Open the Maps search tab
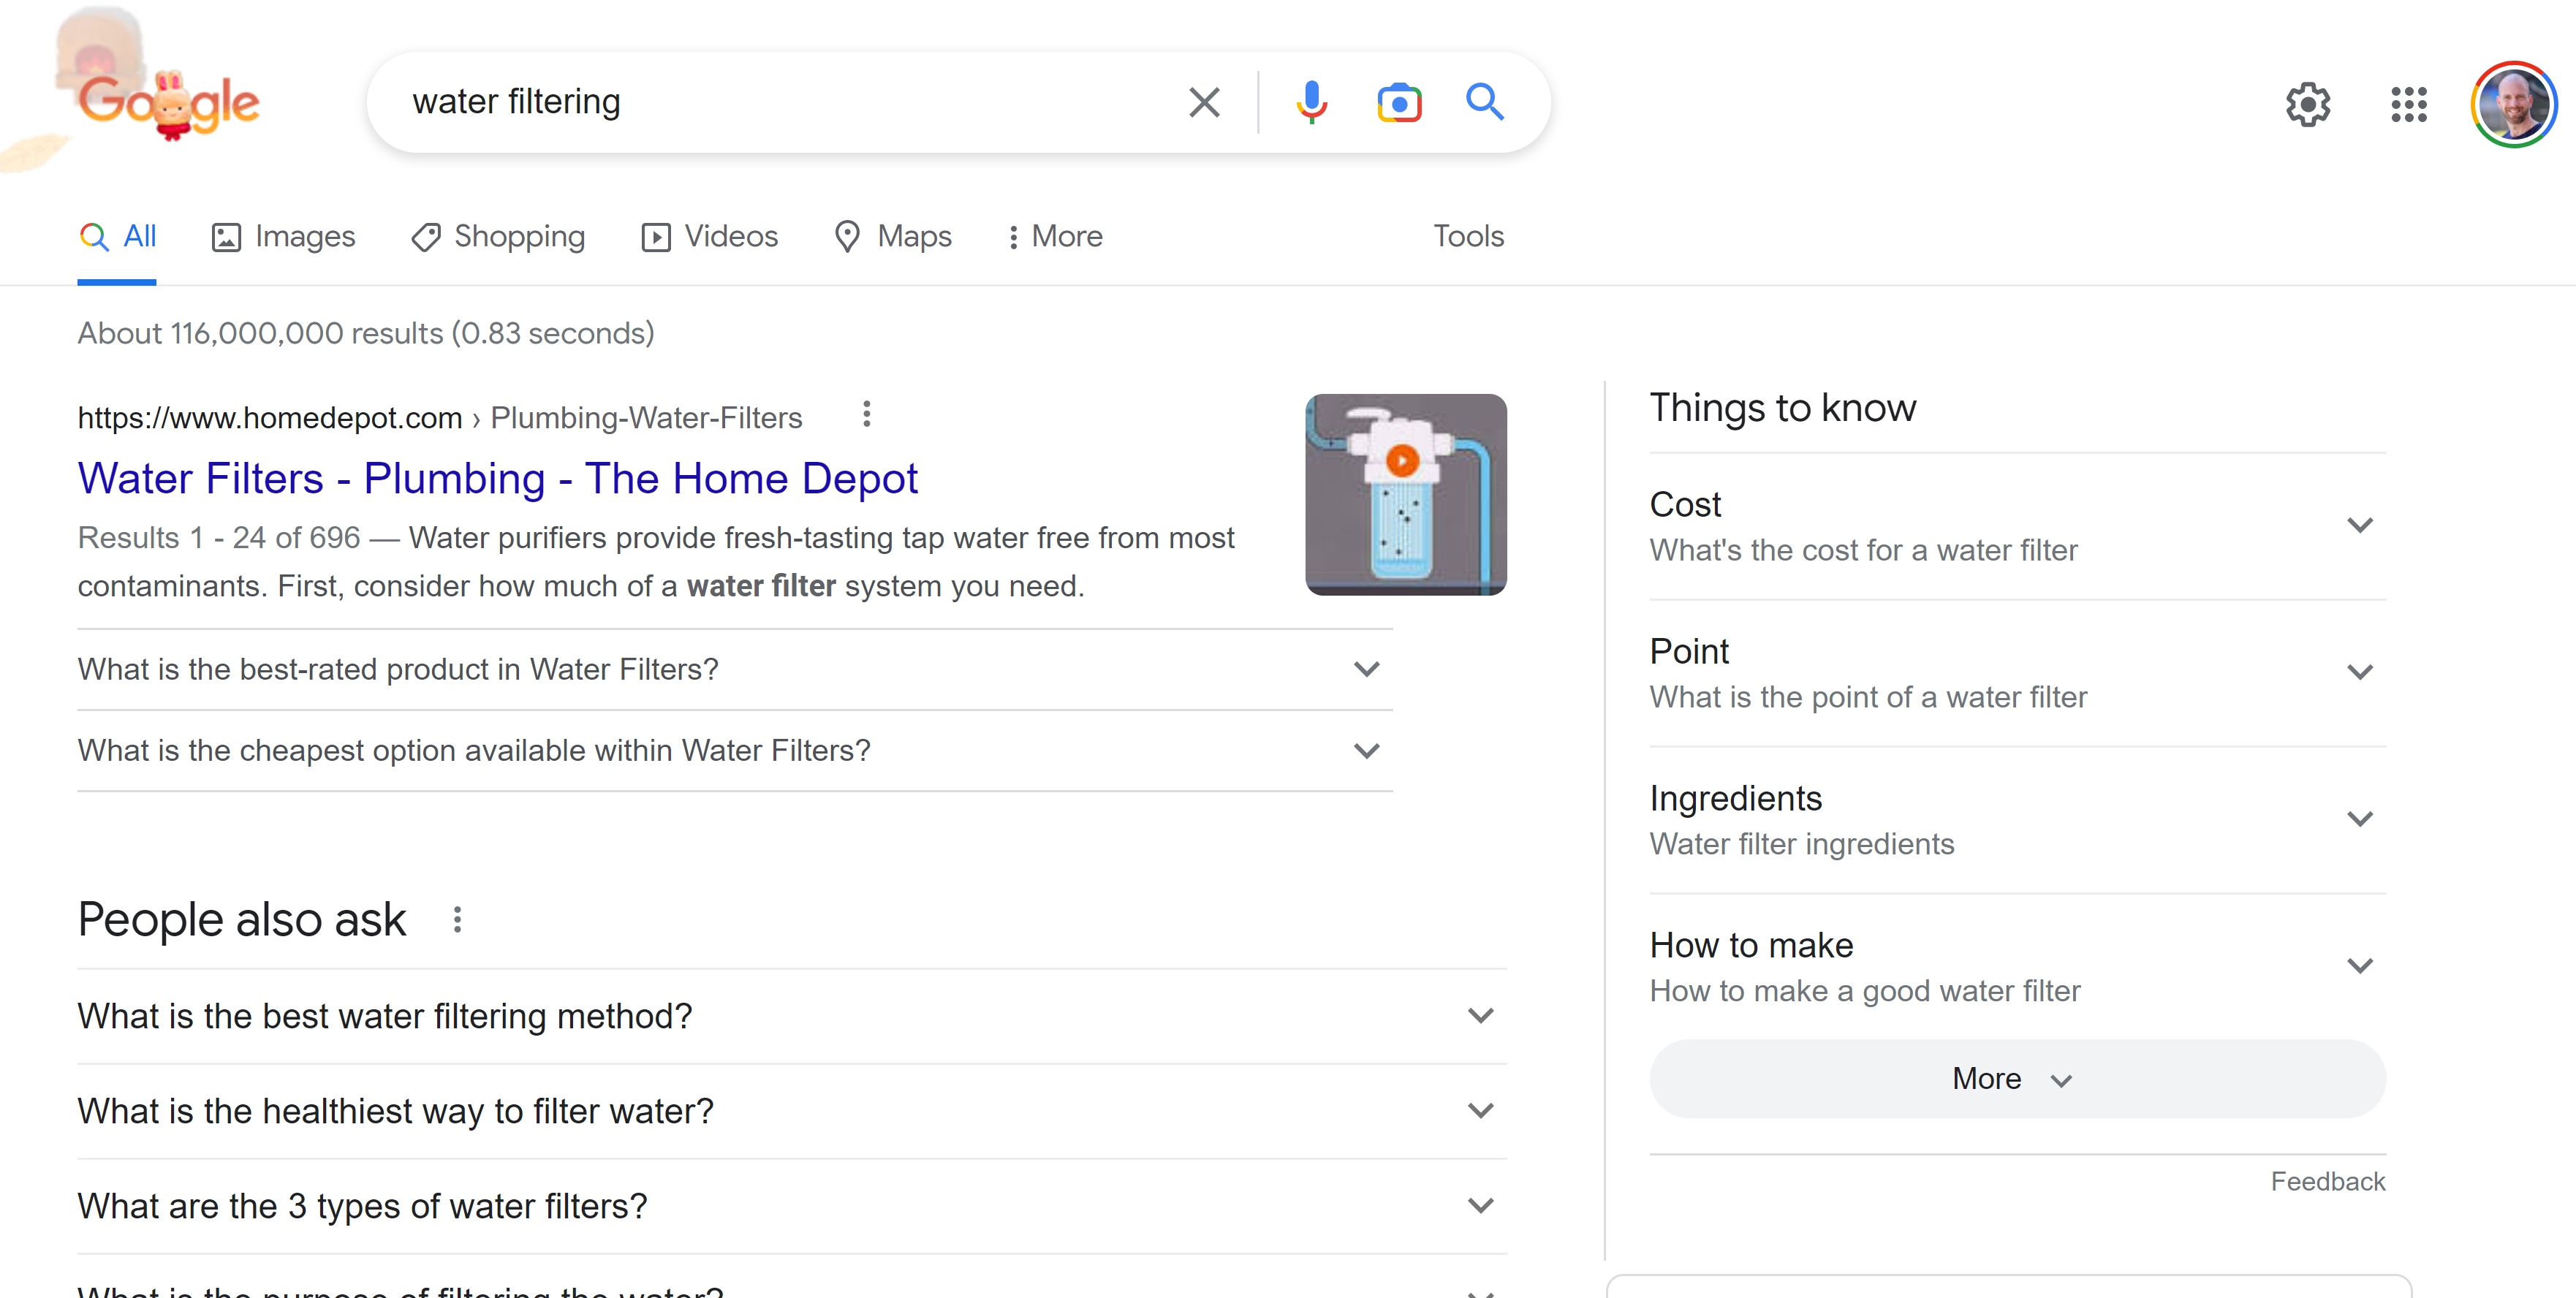 click(892, 236)
